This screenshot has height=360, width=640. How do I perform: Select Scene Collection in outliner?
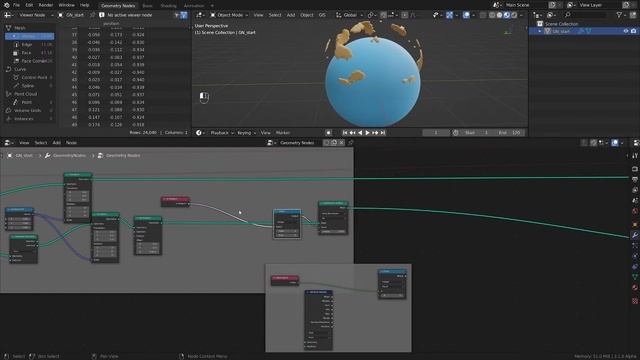click(x=561, y=24)
